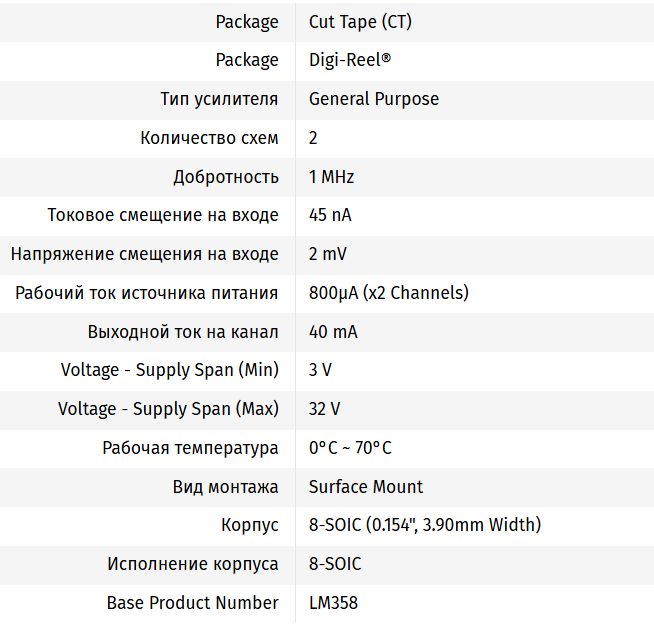Click 'Voltage - Supply Span (Min)' label
This screenshot has height=634, width=654.
coord(170,370)
